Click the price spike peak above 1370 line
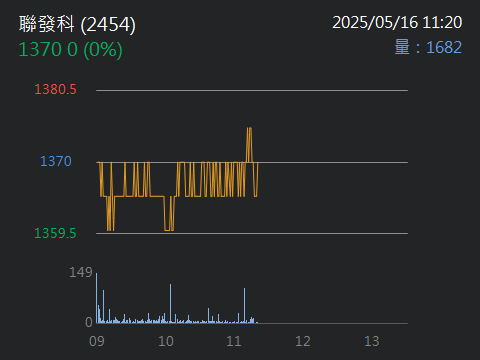 (249, 128)
